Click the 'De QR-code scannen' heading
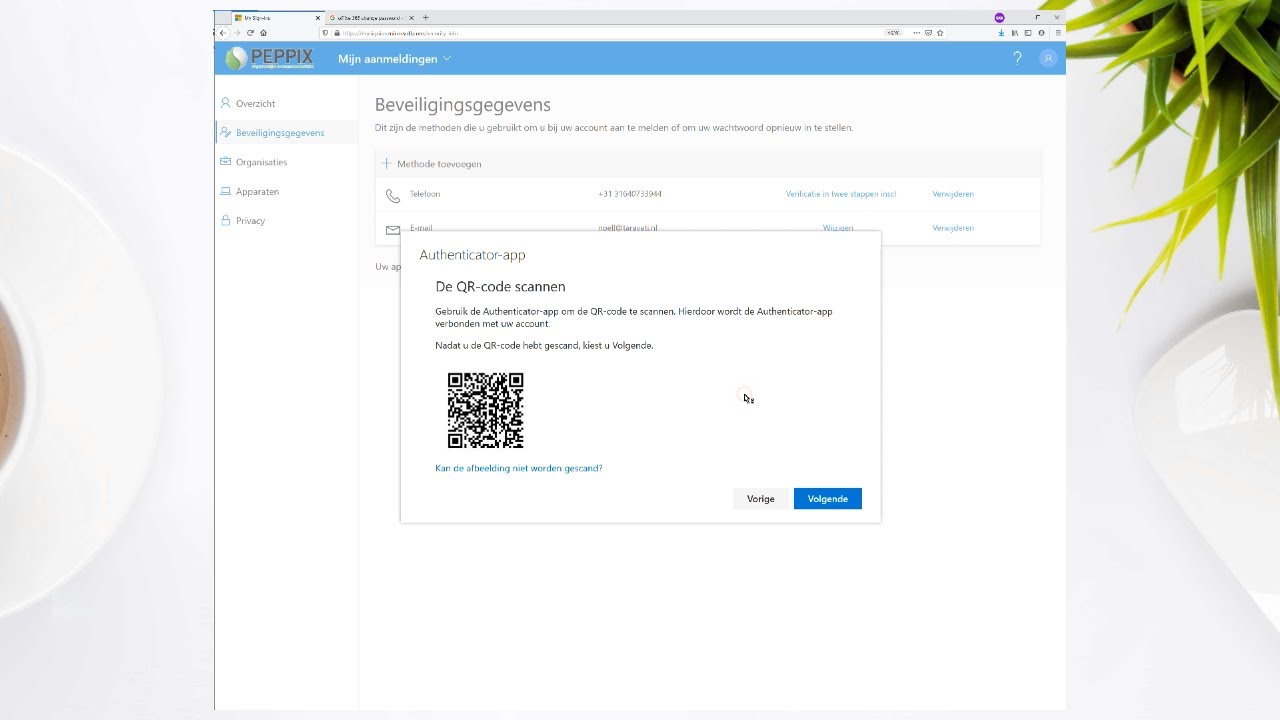1280x720 pixels. pyautogui.click(x=500, y=286)
